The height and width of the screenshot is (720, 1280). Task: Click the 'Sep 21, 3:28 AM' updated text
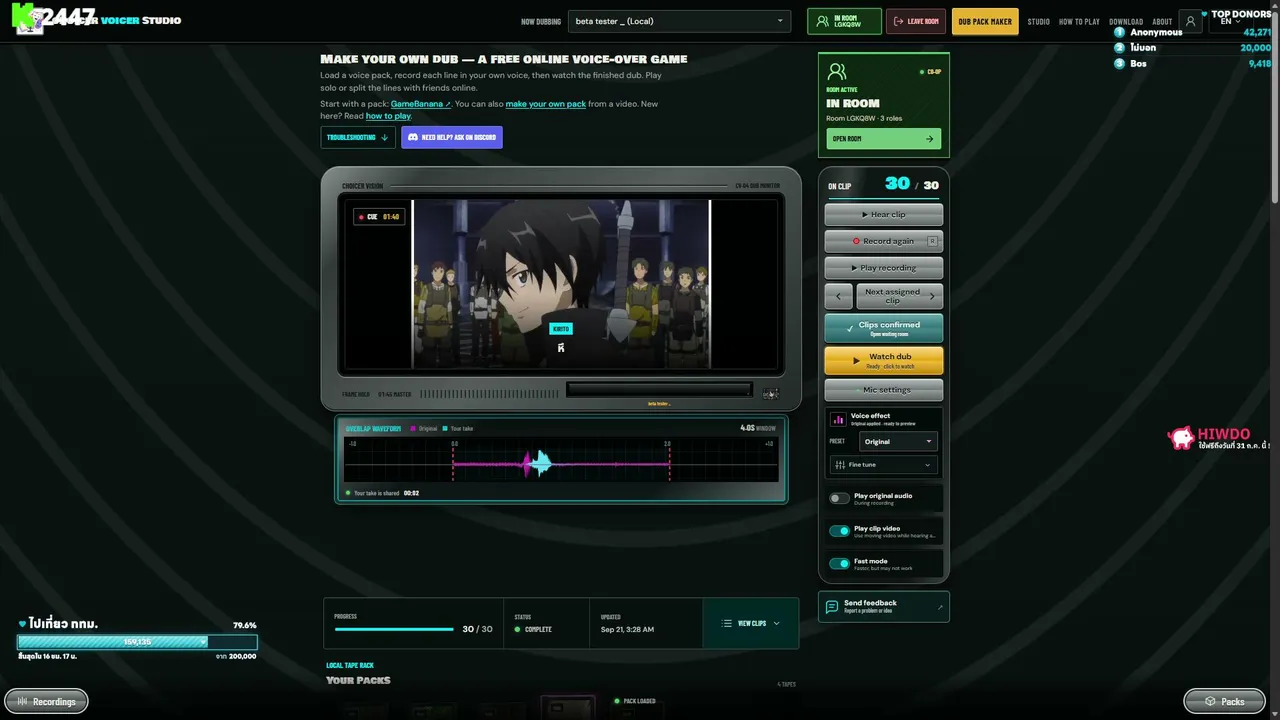coord(627,629)
